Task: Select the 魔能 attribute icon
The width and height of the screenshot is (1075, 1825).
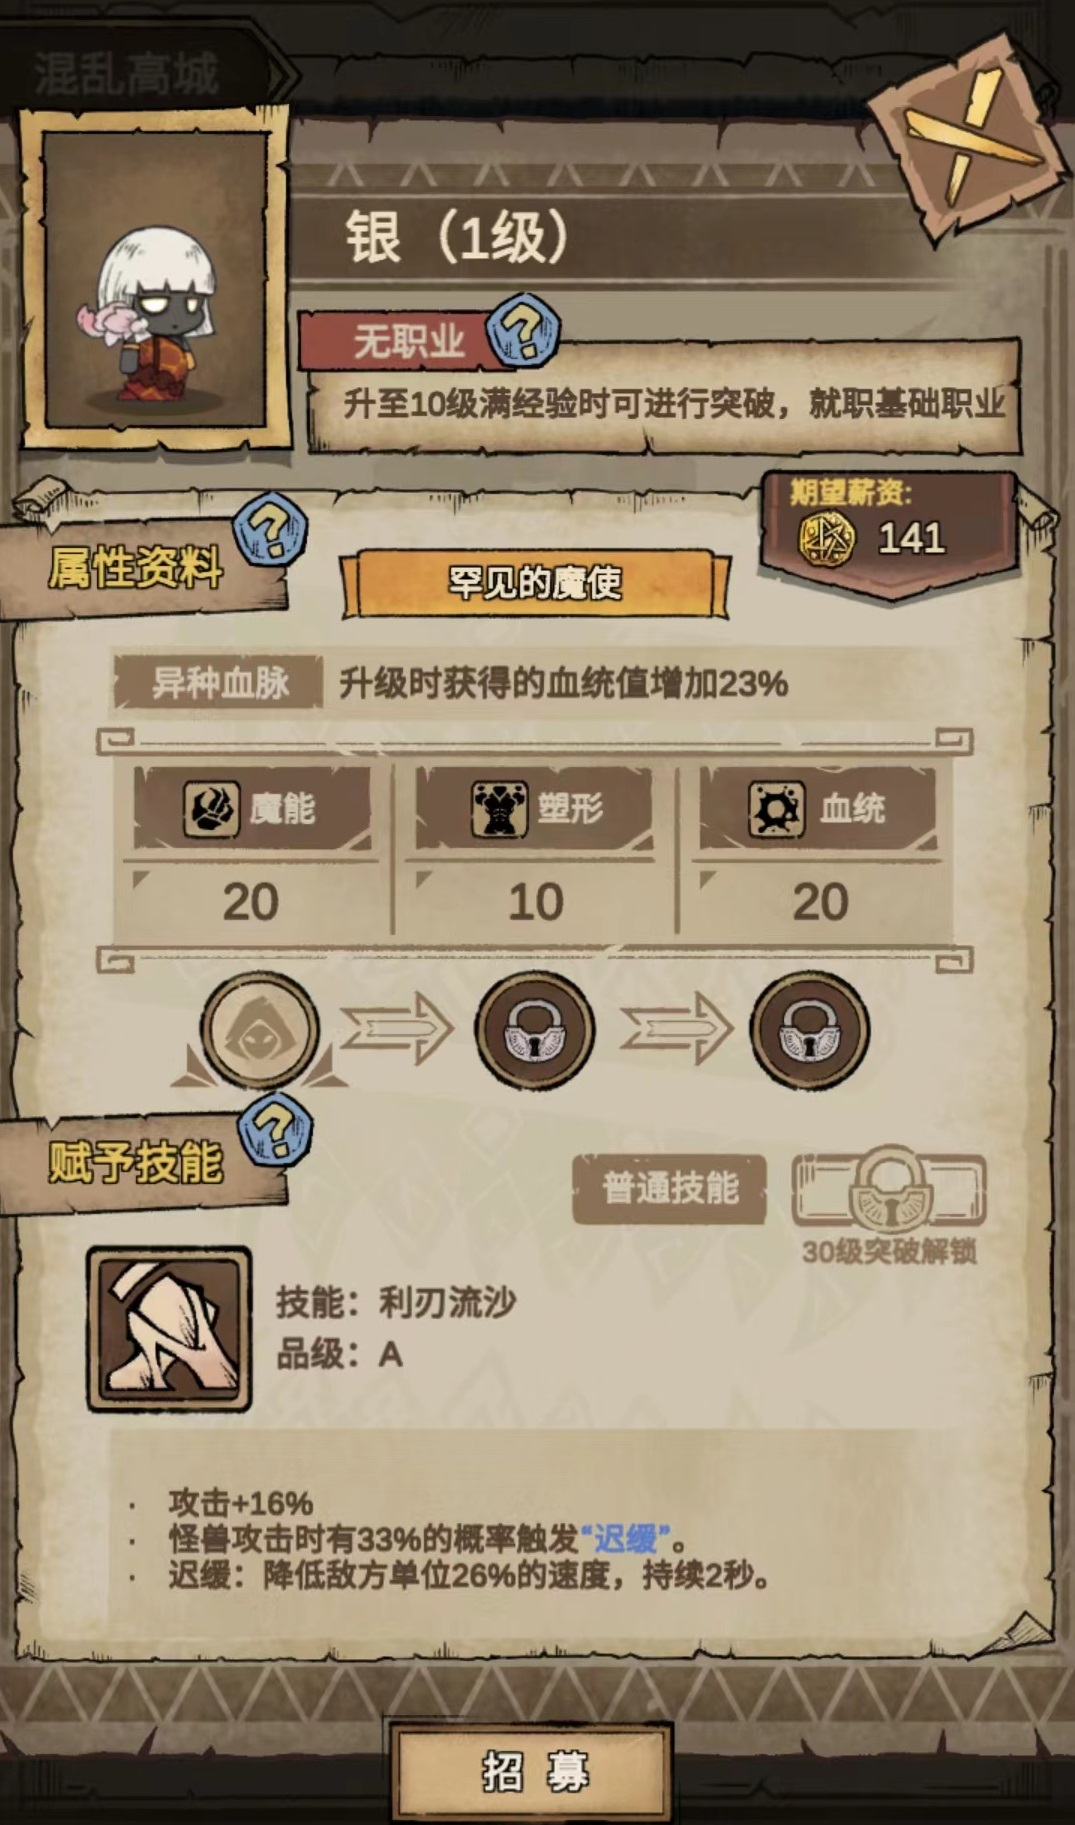Action: [211, 809]
